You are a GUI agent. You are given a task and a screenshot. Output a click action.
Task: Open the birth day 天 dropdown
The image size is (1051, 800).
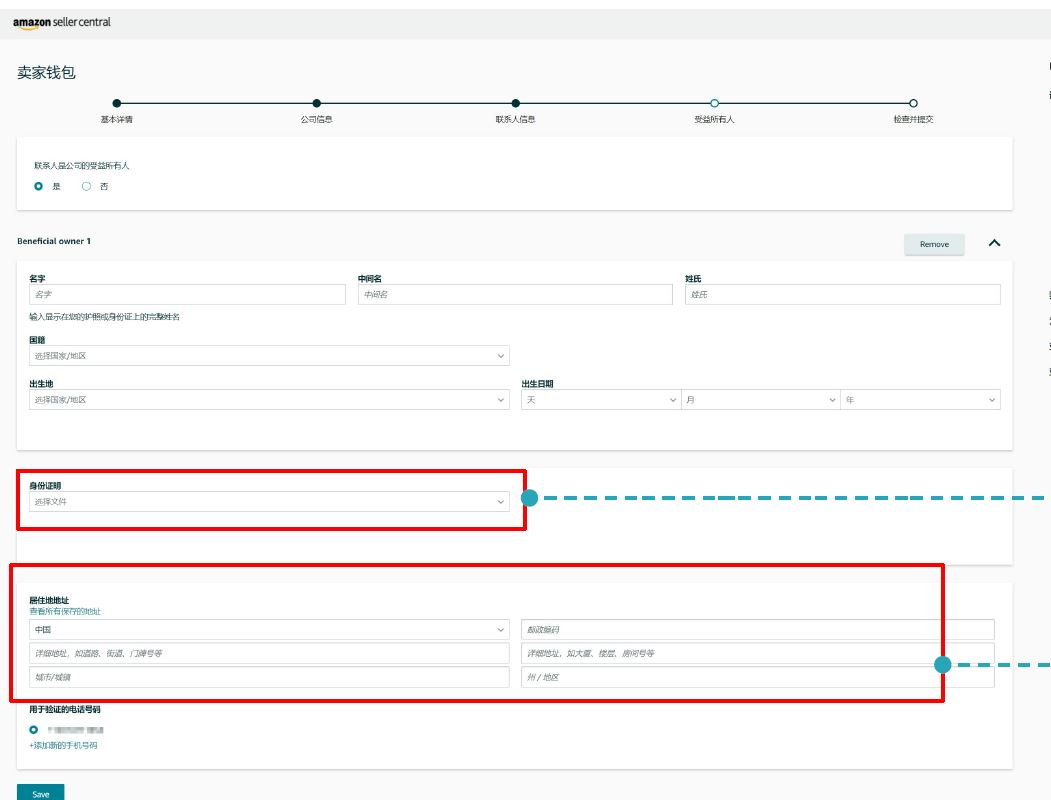601,400
